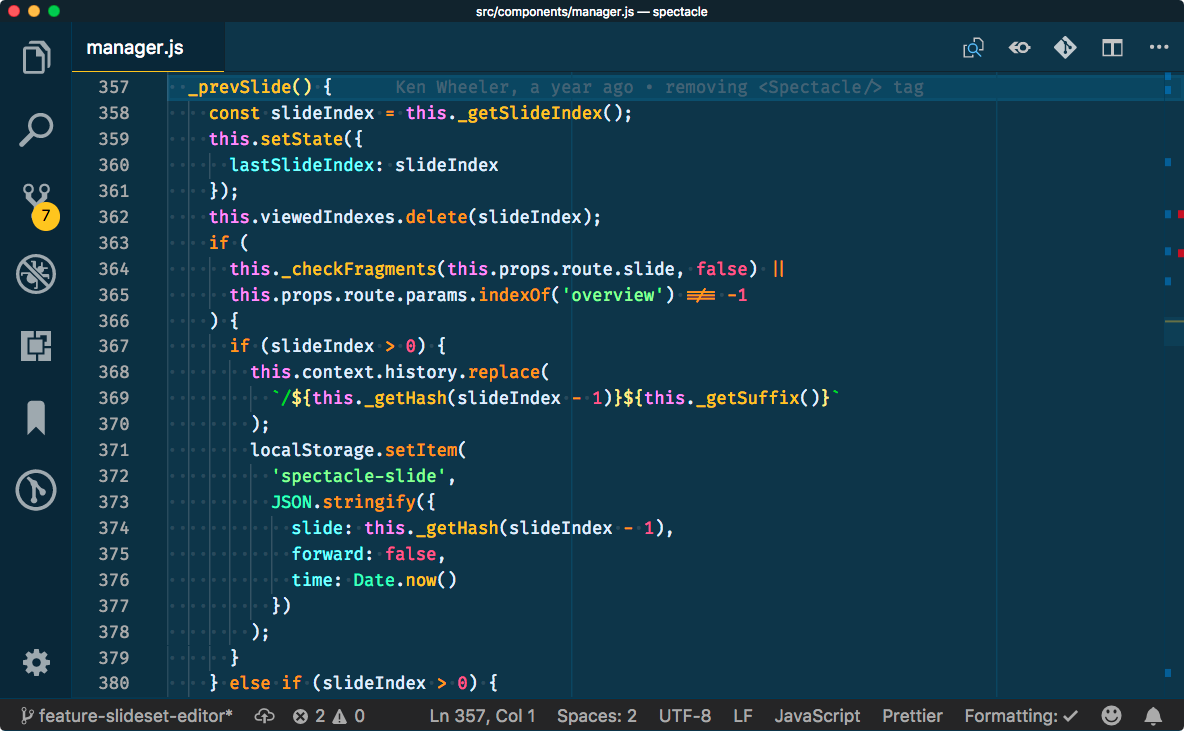Image resolution: width=1184 pixels, height=731 pixels.
Task: Open the Explorer file view
Action: [36, 57]
